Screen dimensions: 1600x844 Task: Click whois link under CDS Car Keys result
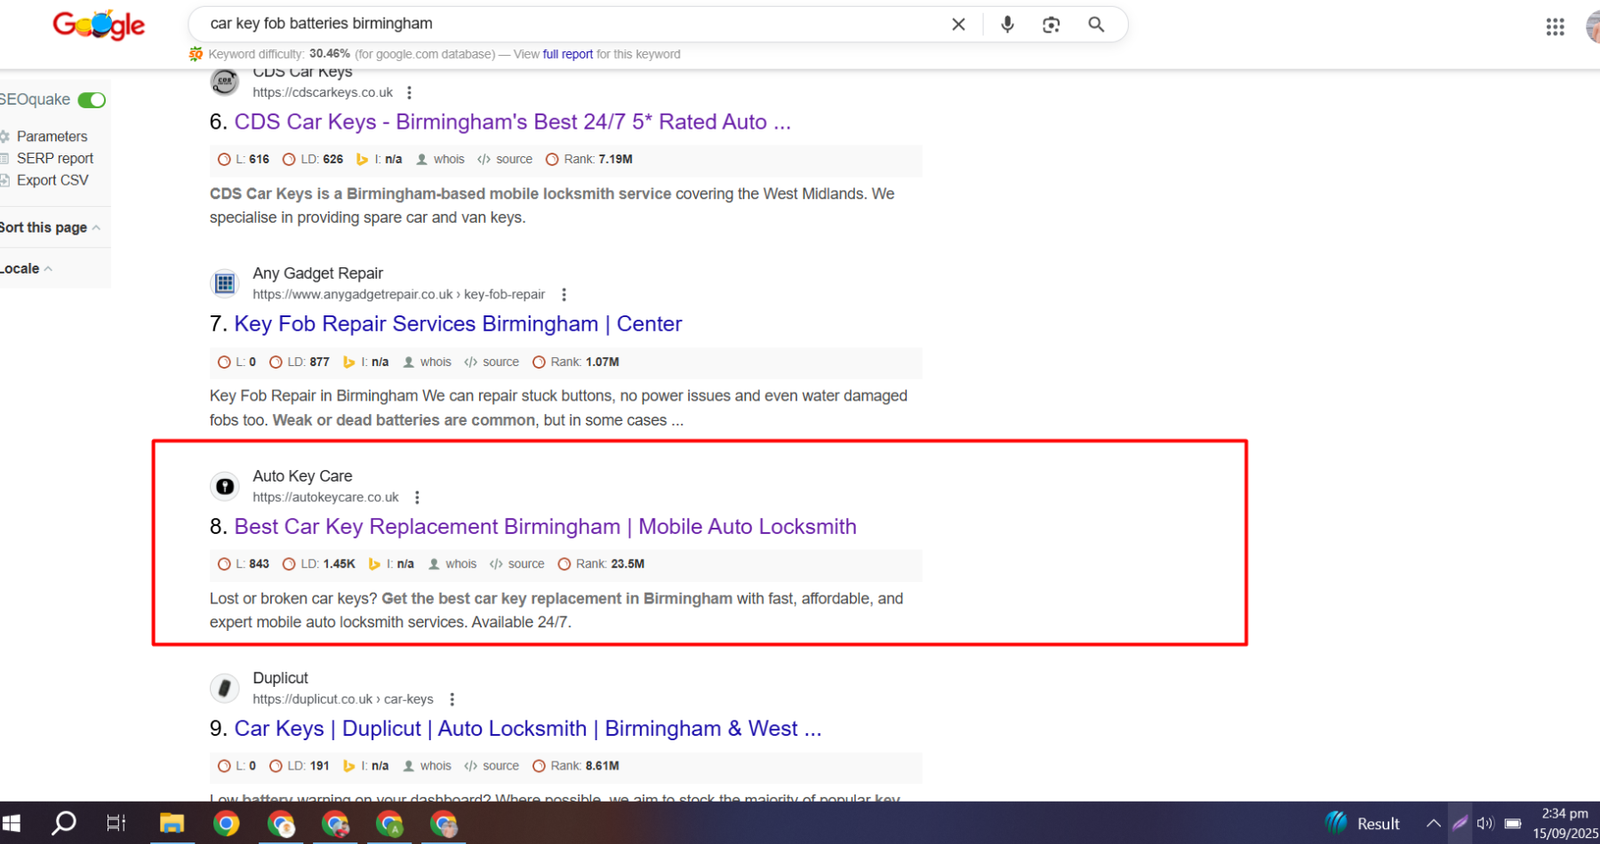[x=448, y=159]
